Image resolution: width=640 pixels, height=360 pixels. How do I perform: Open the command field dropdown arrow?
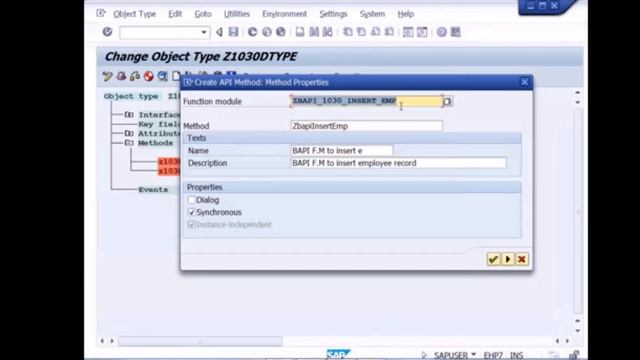[x=204, y=32]
